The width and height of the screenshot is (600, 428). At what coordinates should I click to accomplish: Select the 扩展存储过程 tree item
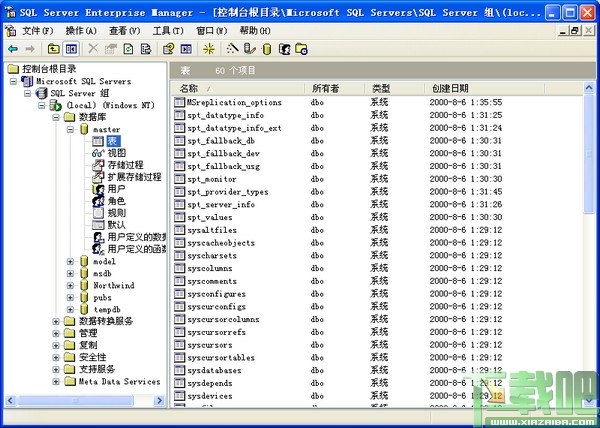pos(134,177)
